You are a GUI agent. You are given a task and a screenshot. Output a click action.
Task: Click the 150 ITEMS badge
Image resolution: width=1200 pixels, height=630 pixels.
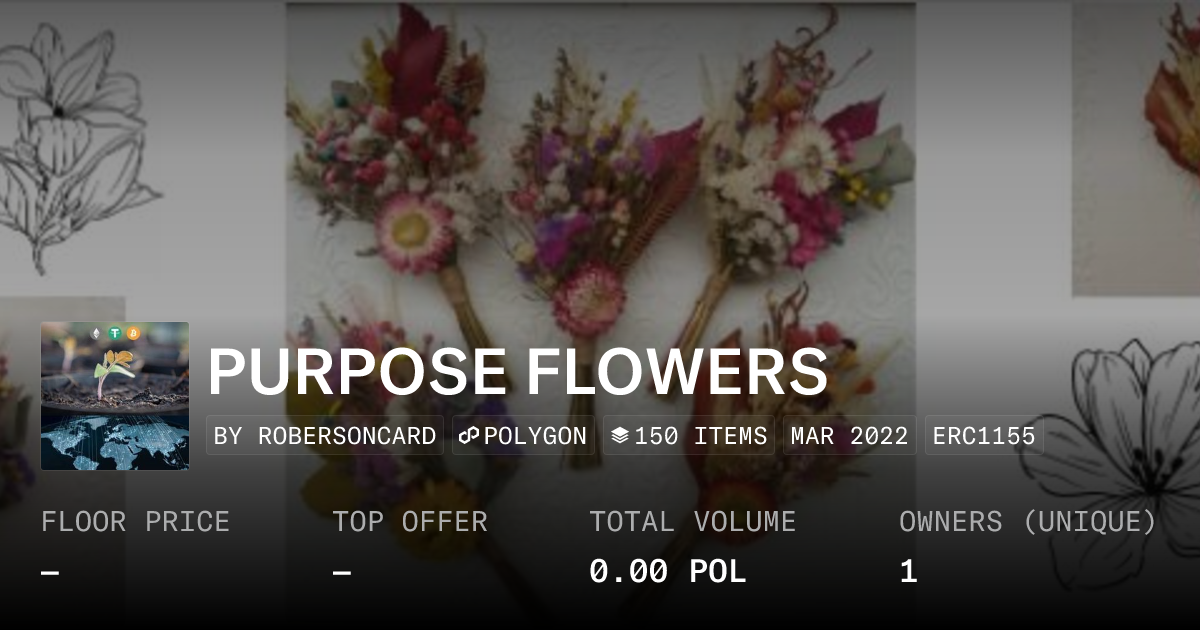[x=689, y=436]
